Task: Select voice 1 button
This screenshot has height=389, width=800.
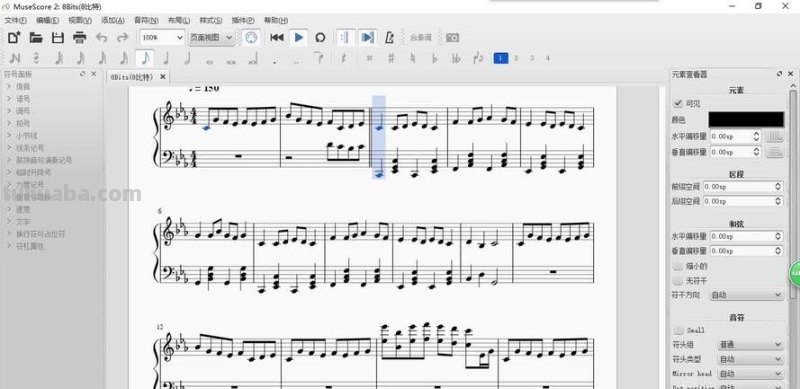Action: point(501,58)
